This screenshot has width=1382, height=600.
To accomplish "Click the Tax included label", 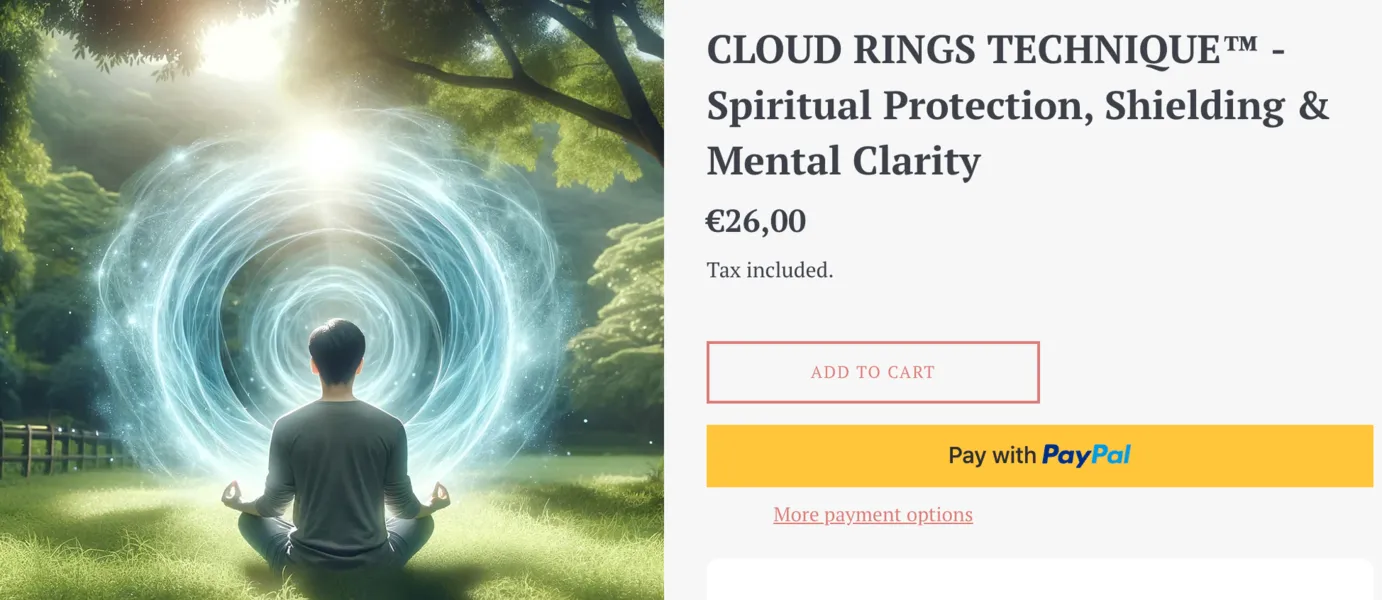I will (769, 270).
